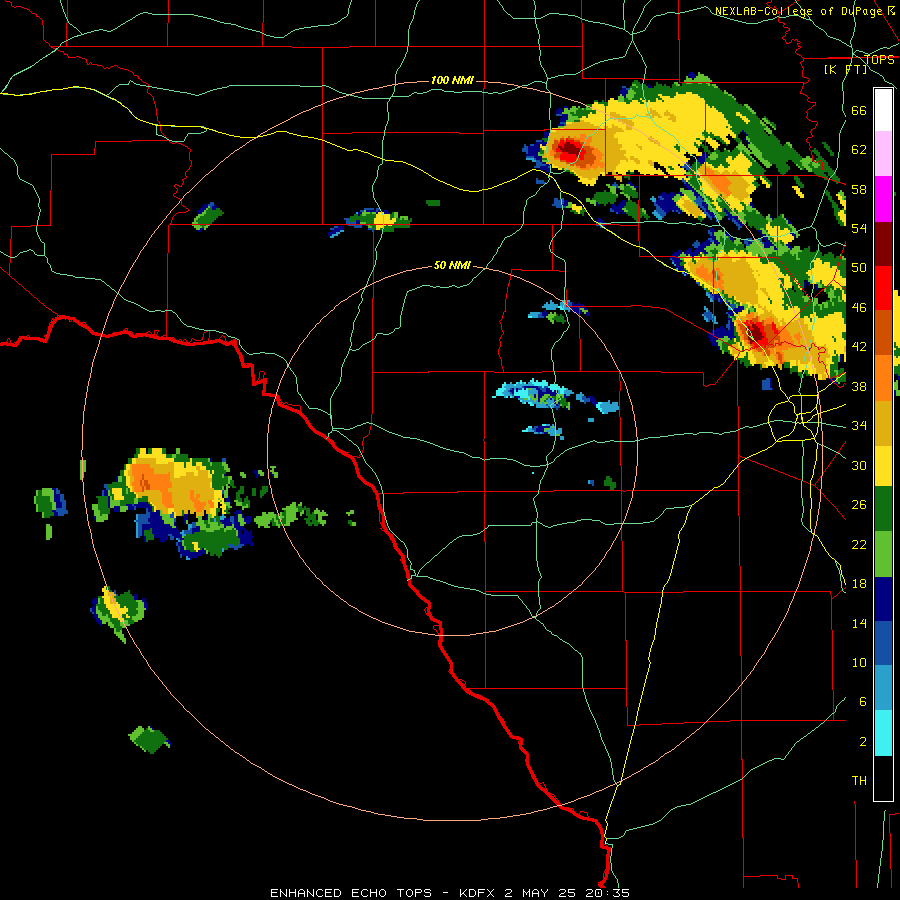The image size is (900, 900).
Task: Select the 42 legend value
Action: 859,347
